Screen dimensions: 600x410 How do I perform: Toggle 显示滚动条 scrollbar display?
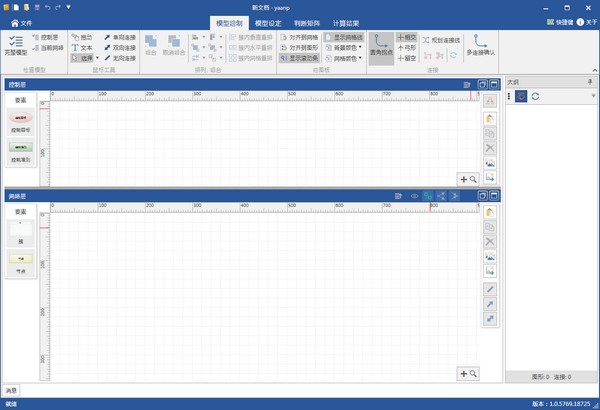click(299, 58)
